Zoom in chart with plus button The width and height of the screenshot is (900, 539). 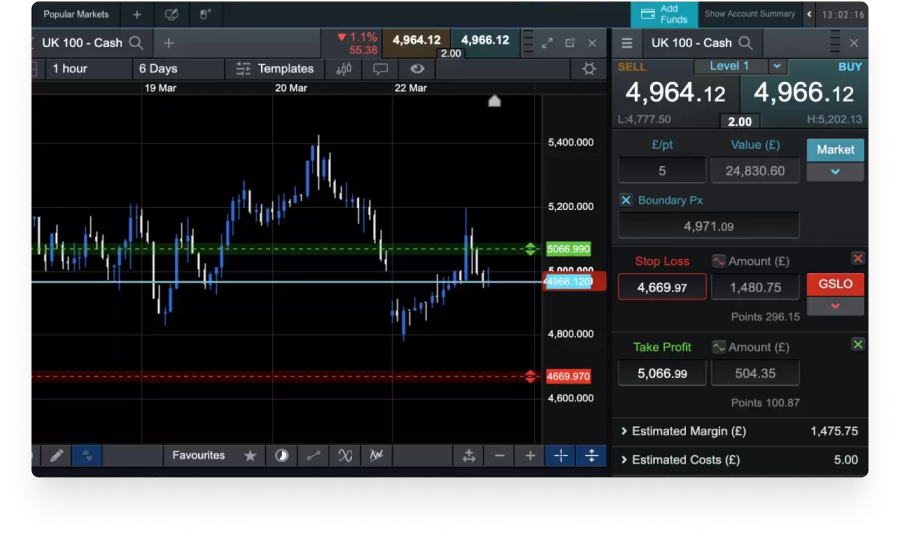(x=530, y=455)
